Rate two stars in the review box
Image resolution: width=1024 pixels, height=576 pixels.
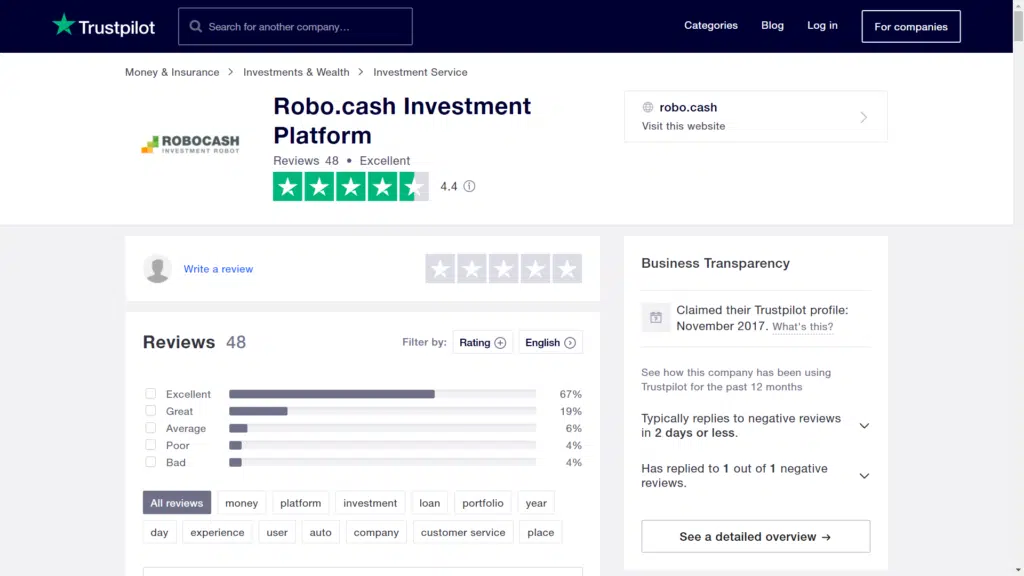click(x=472, y=268)
